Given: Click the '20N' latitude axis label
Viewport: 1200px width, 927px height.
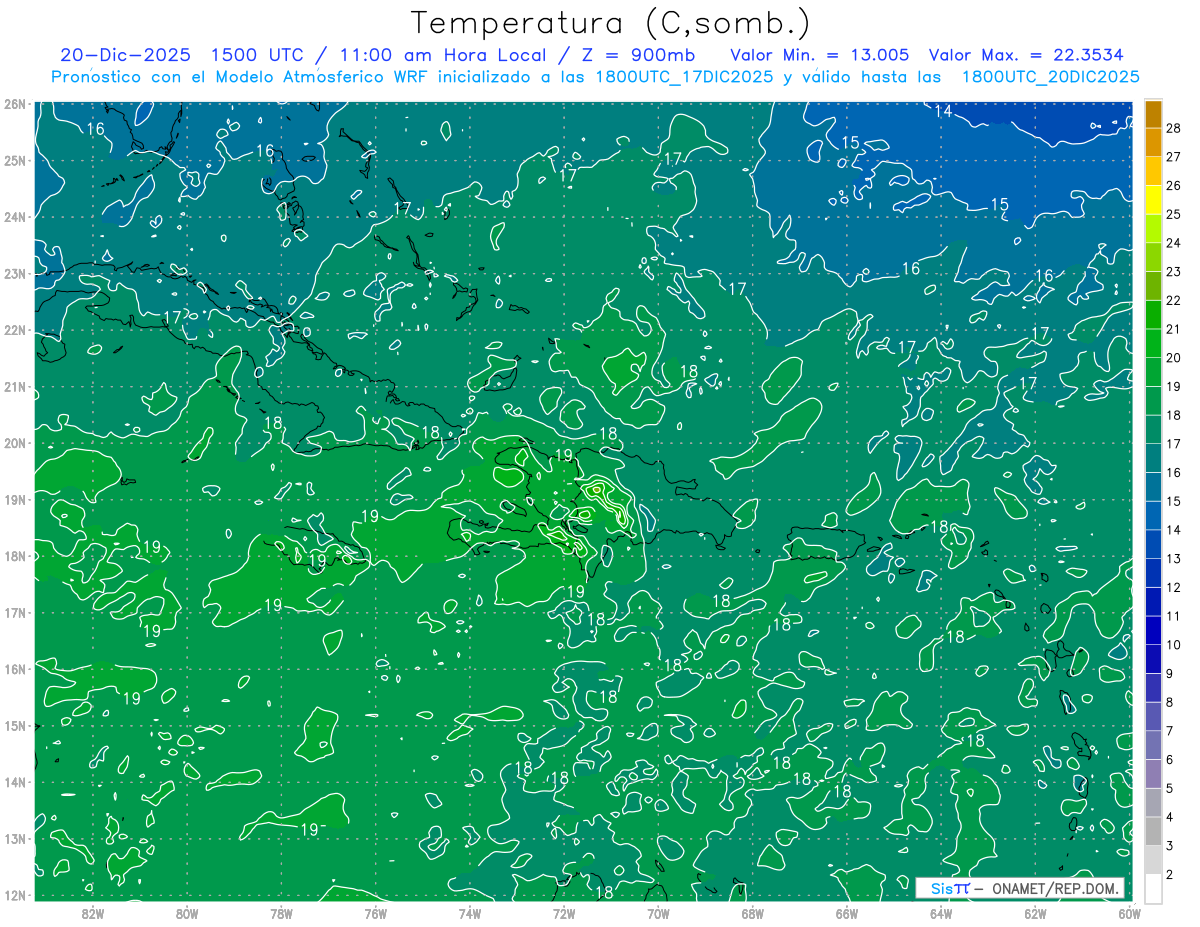Looking at the screenshot, I should click(x=15, y=443).
